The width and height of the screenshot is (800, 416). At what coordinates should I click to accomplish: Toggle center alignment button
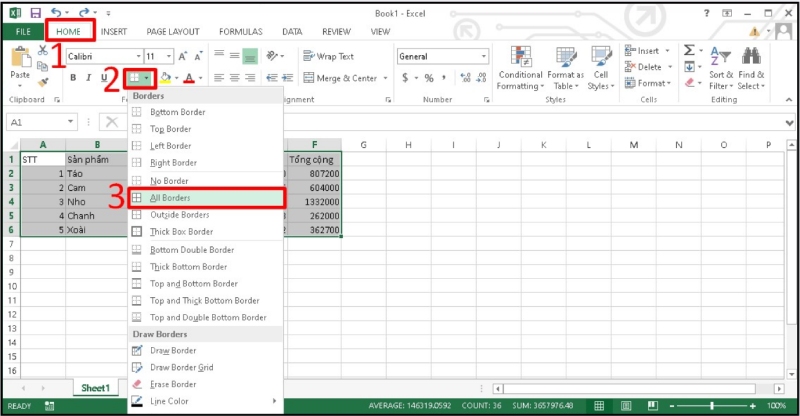tap(236, 78)
